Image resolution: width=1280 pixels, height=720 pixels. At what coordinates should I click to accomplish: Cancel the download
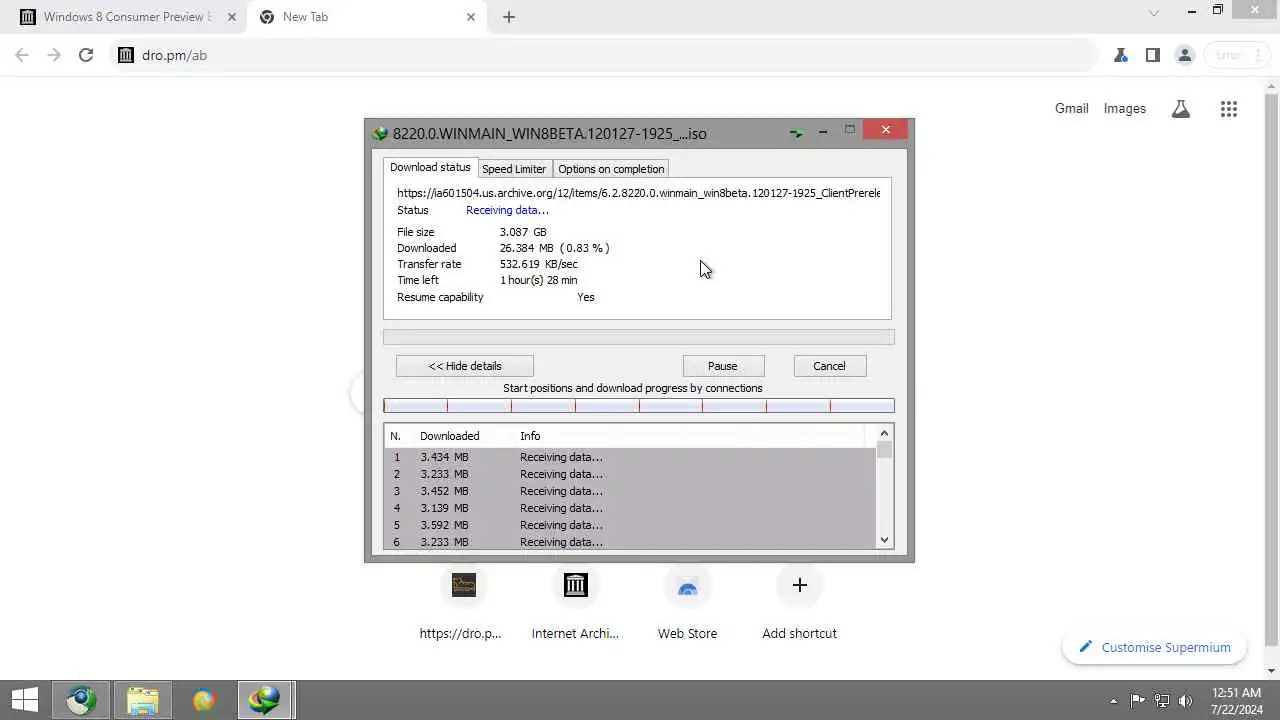(829, 366)
